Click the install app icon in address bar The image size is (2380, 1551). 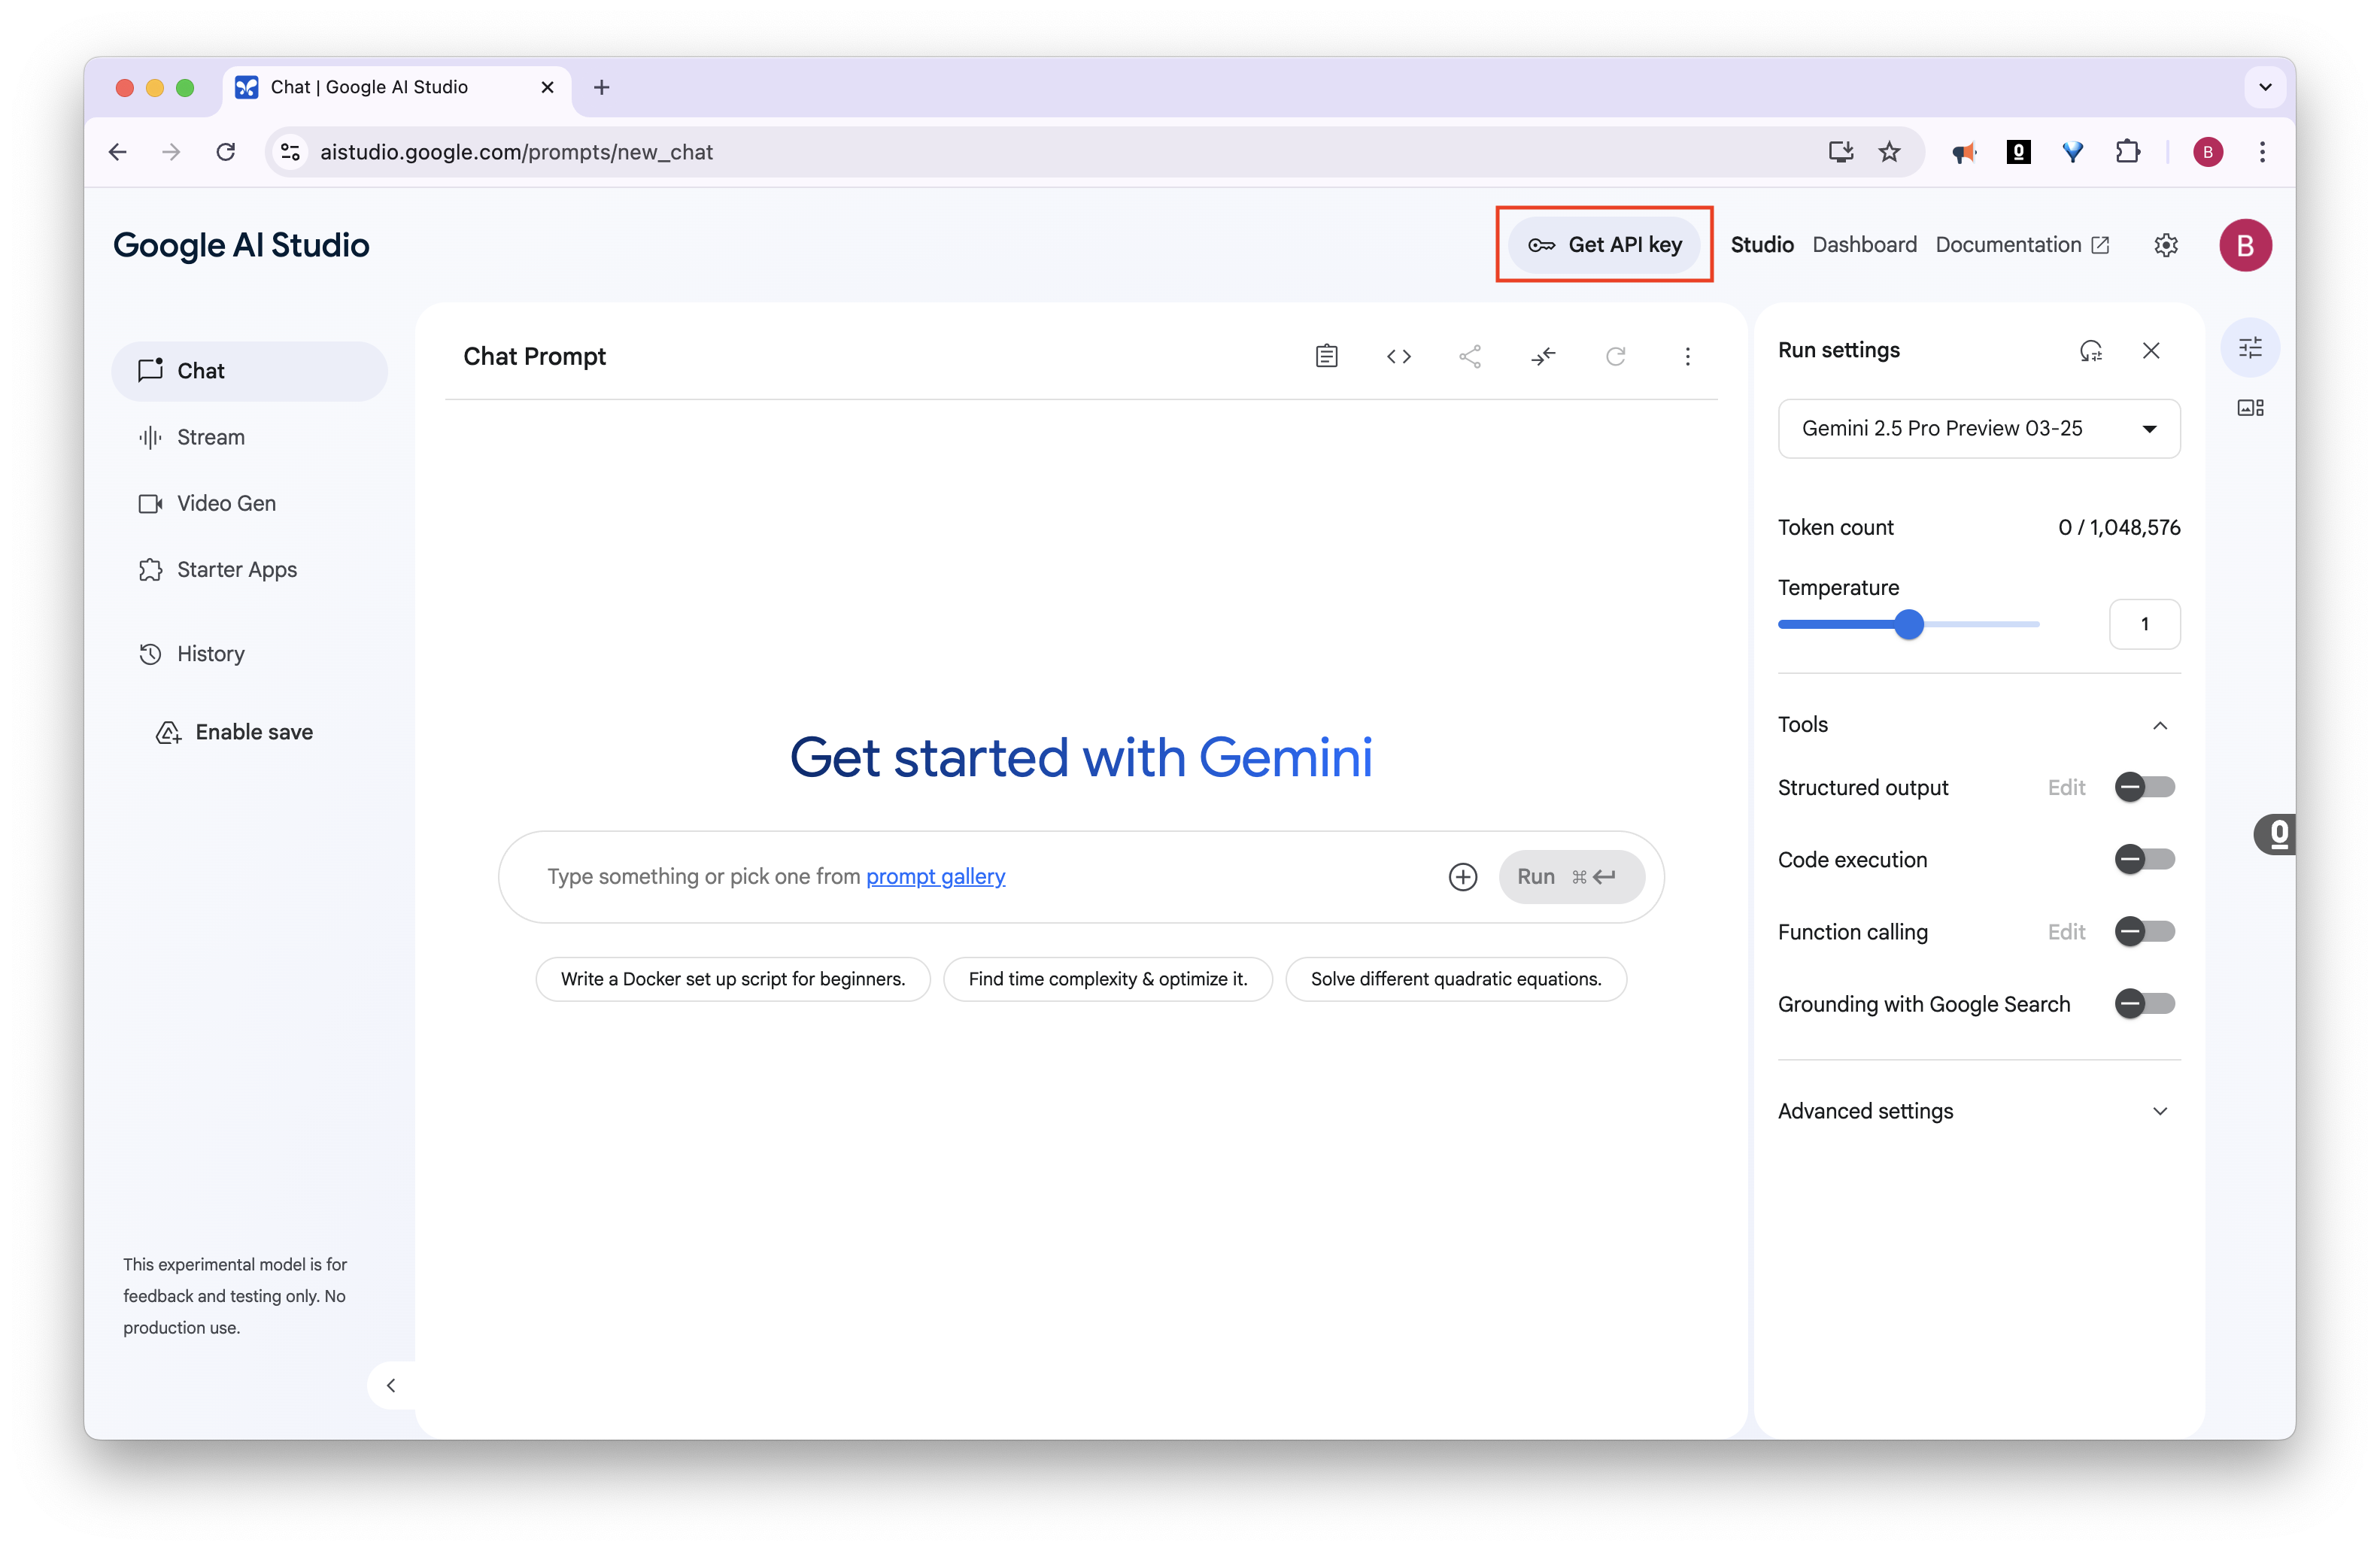coord(1840,152)
